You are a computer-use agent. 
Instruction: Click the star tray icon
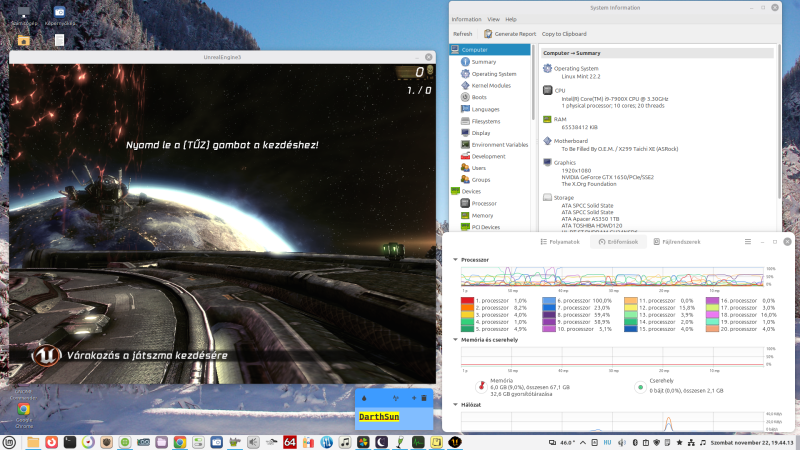[679, 443]
